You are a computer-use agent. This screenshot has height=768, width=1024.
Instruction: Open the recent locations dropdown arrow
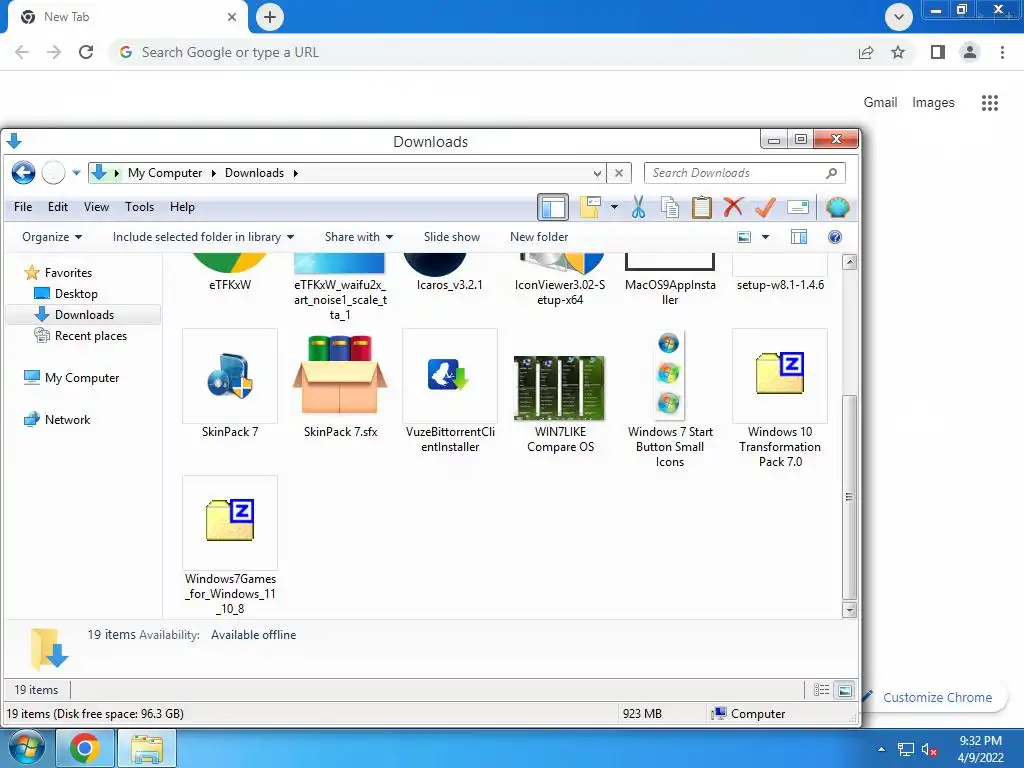(76, 173)
